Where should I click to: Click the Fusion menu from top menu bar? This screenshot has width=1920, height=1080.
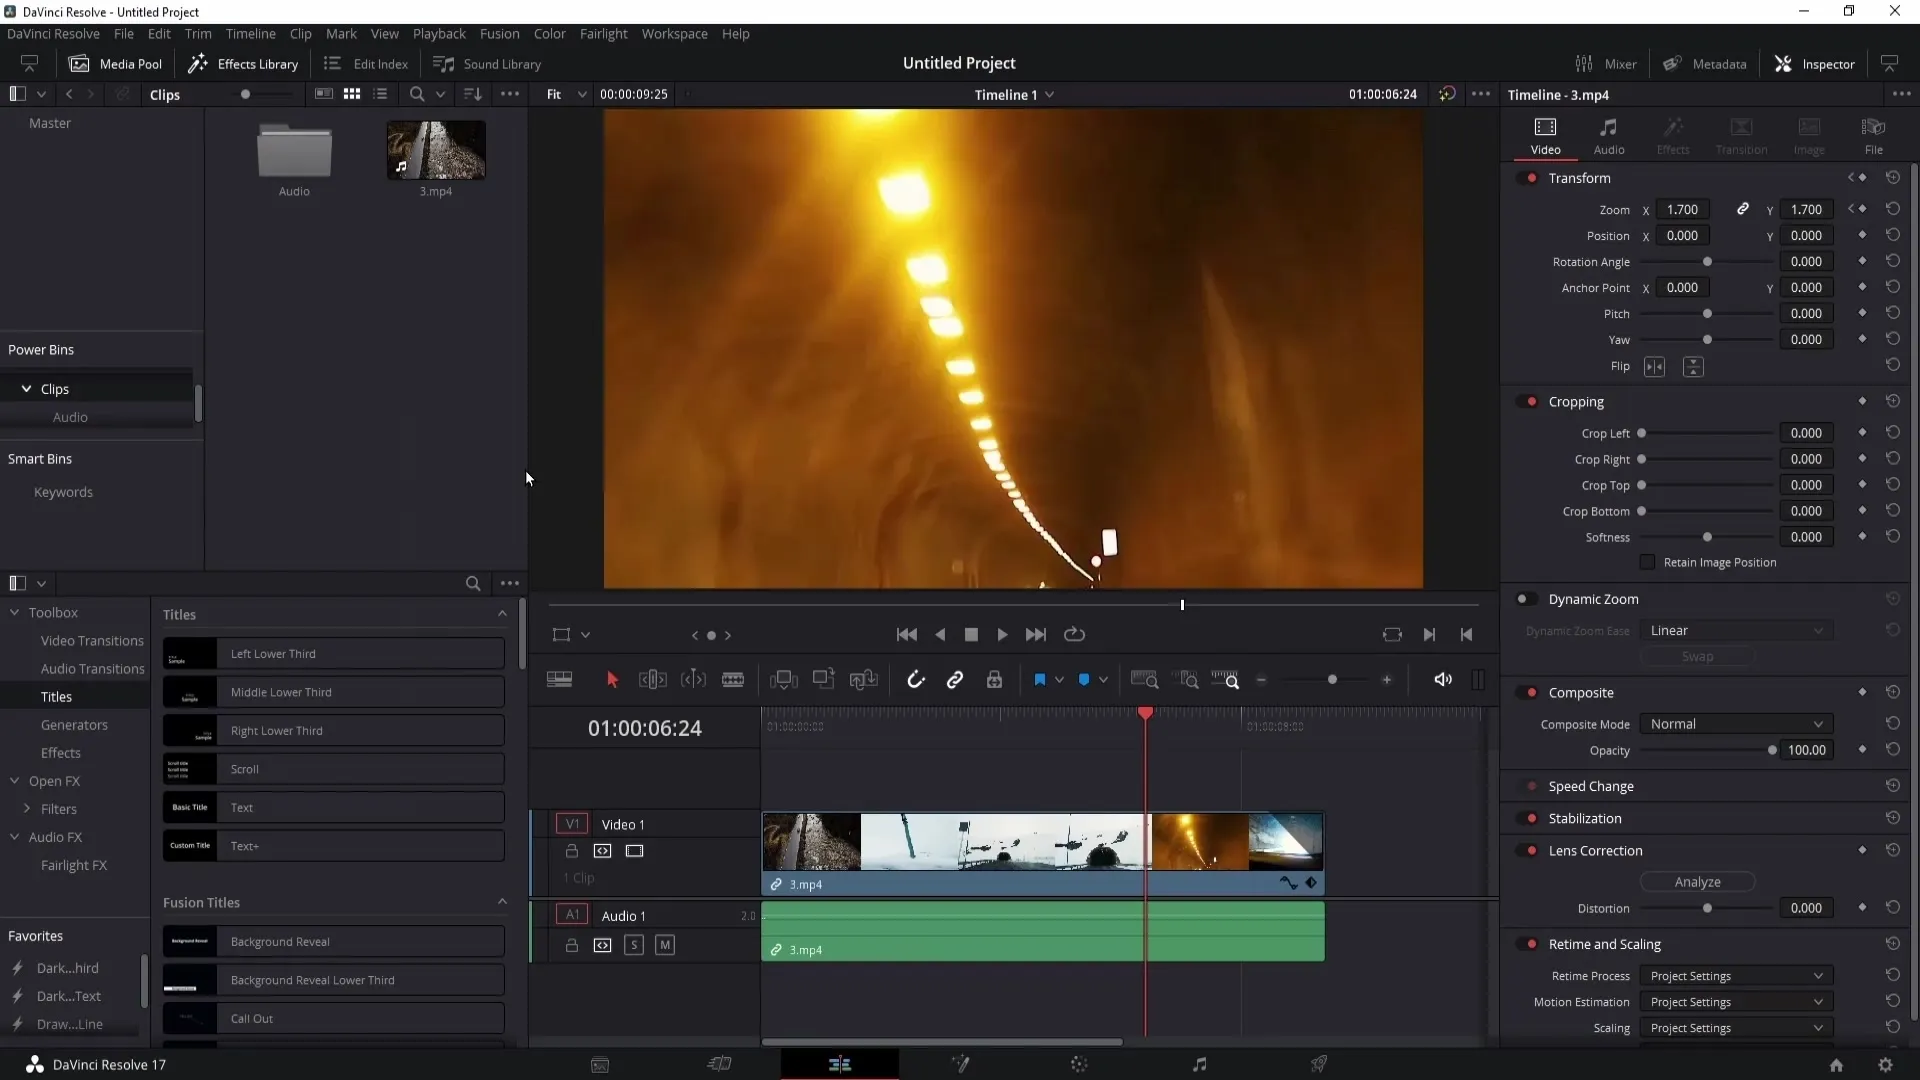coord(498,33)
